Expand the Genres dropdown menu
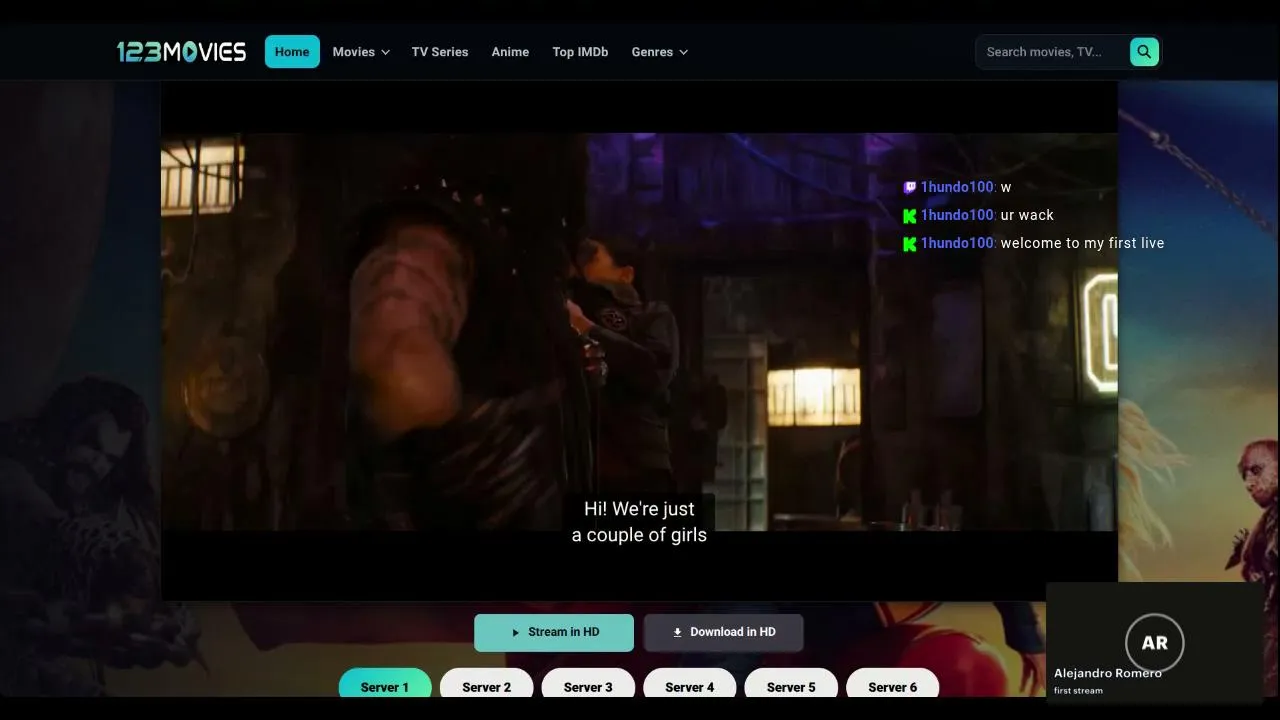Screen dimensions: 1280x720 pyautogui.click(x=660, y=52)
